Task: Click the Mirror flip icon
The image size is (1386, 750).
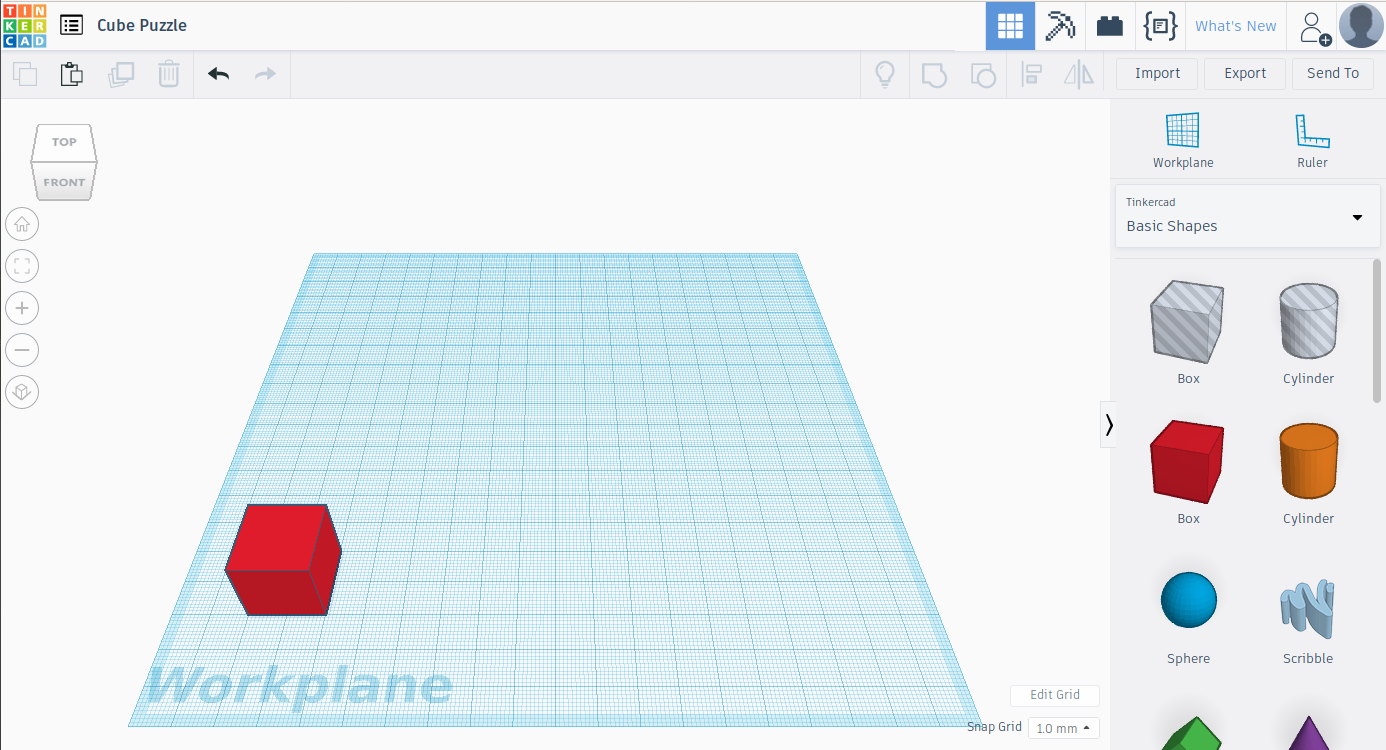Action: pyautogui.click(x=1079, y=74)
